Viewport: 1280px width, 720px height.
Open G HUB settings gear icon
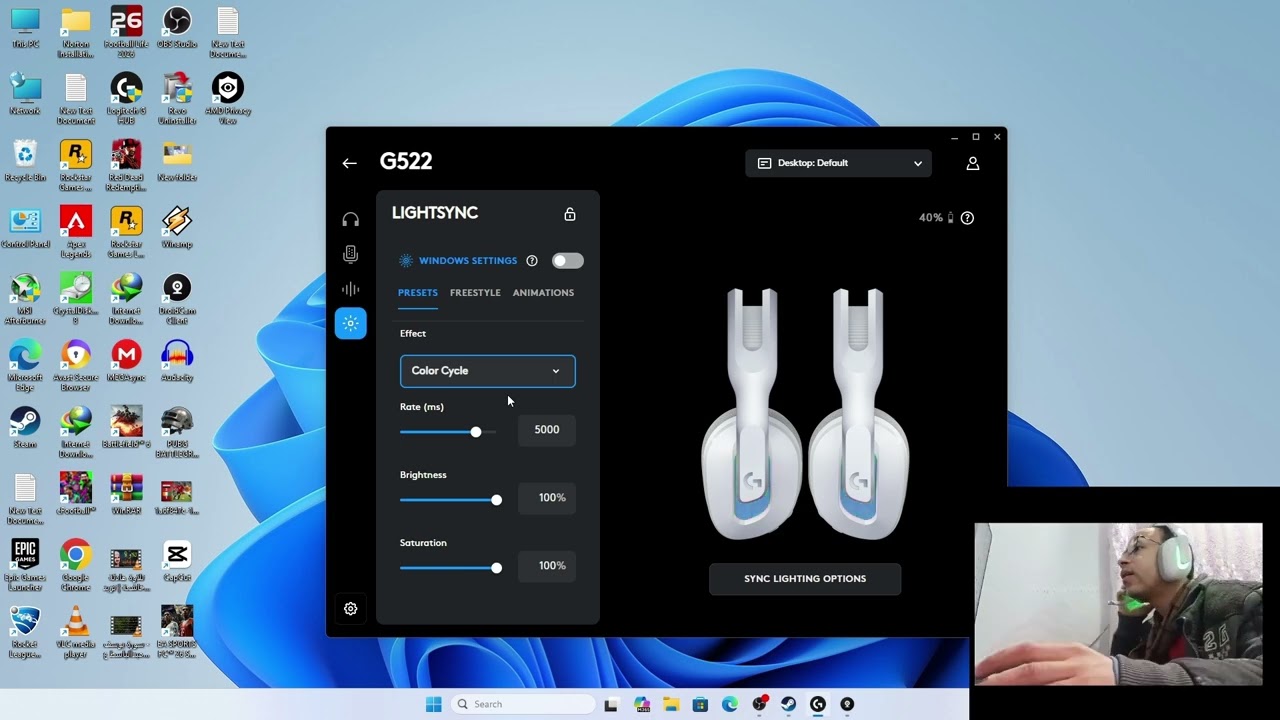click(350, 608)
